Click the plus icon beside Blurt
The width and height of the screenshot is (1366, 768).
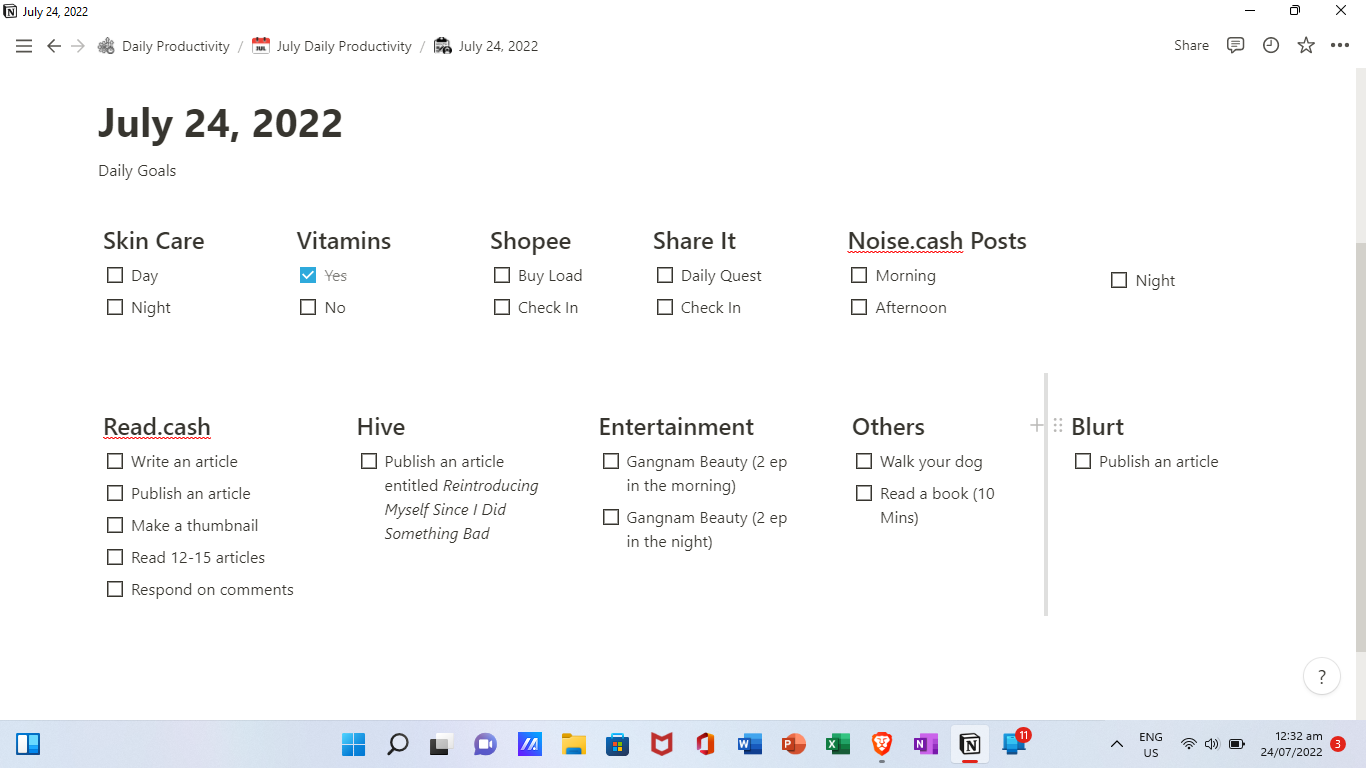pos(1037,426)
